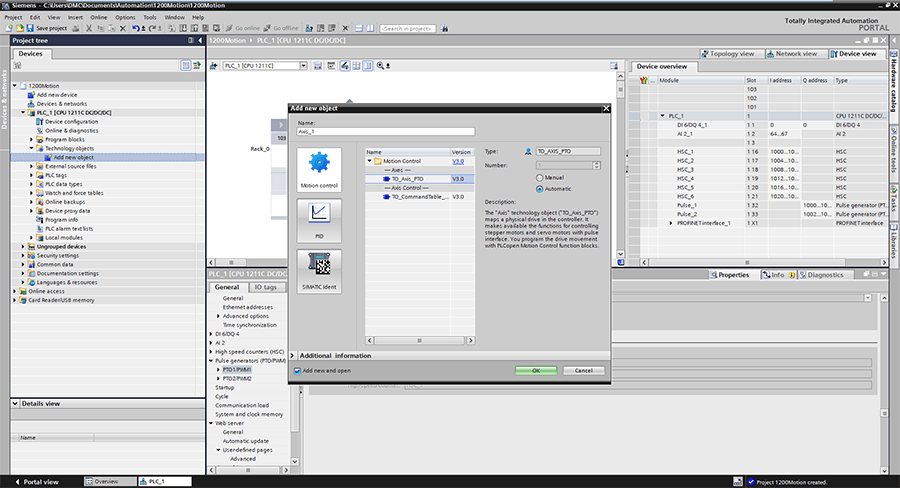900x488 pixels.
Task: Click Add new device in project tree
Action: click(57, 95)
